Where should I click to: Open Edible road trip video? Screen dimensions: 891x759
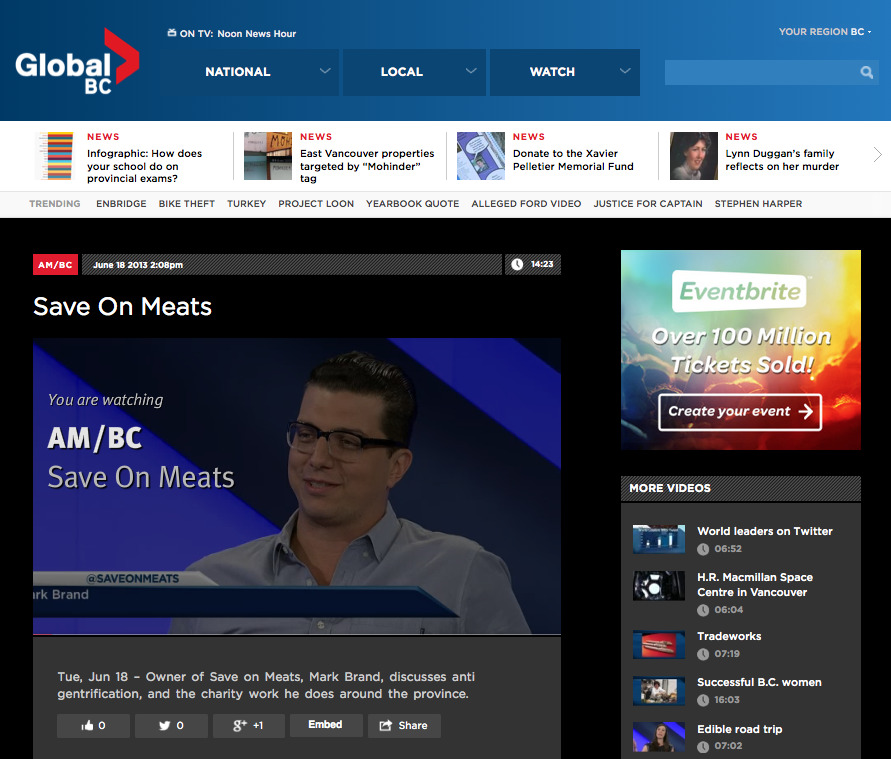pyautogui.click(x=739, y=729)
